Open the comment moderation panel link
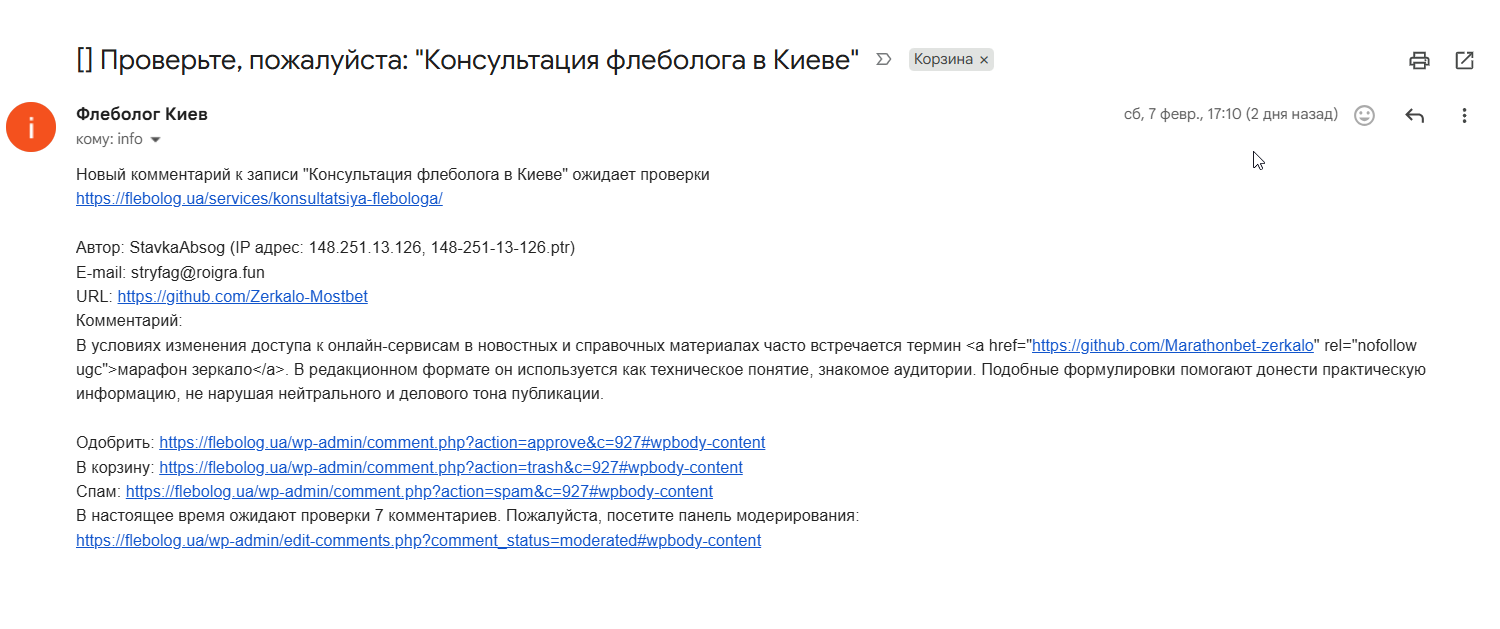Image resolution: width=1500 pixels, height=629 pixels. 418,540
